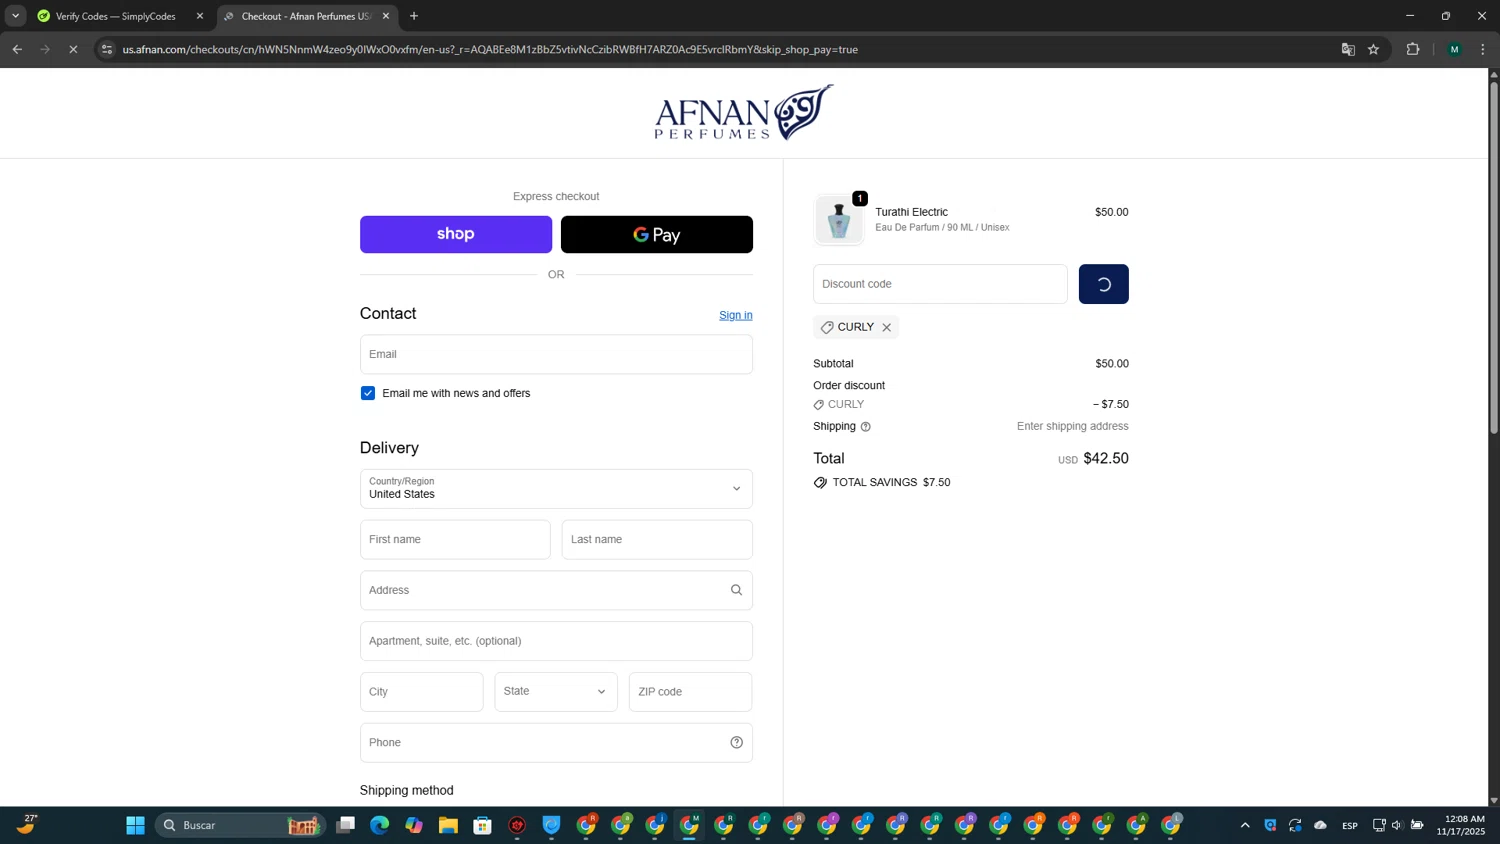
Task: Open Microsoft Store from the taskbar
Action: (x=483, y=825)
